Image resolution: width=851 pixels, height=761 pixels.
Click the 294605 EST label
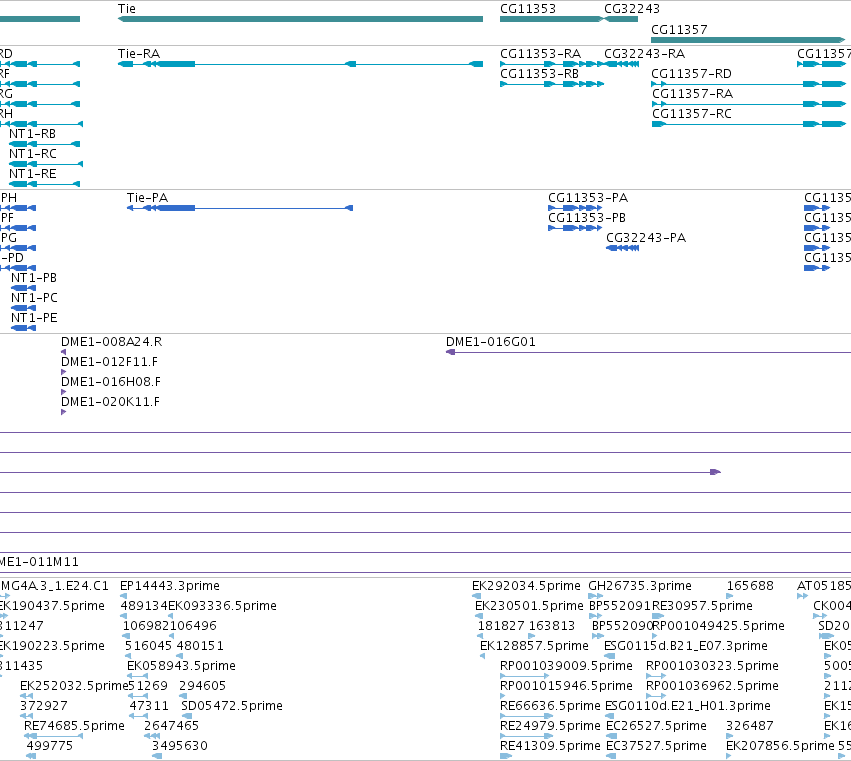[202, 686]
